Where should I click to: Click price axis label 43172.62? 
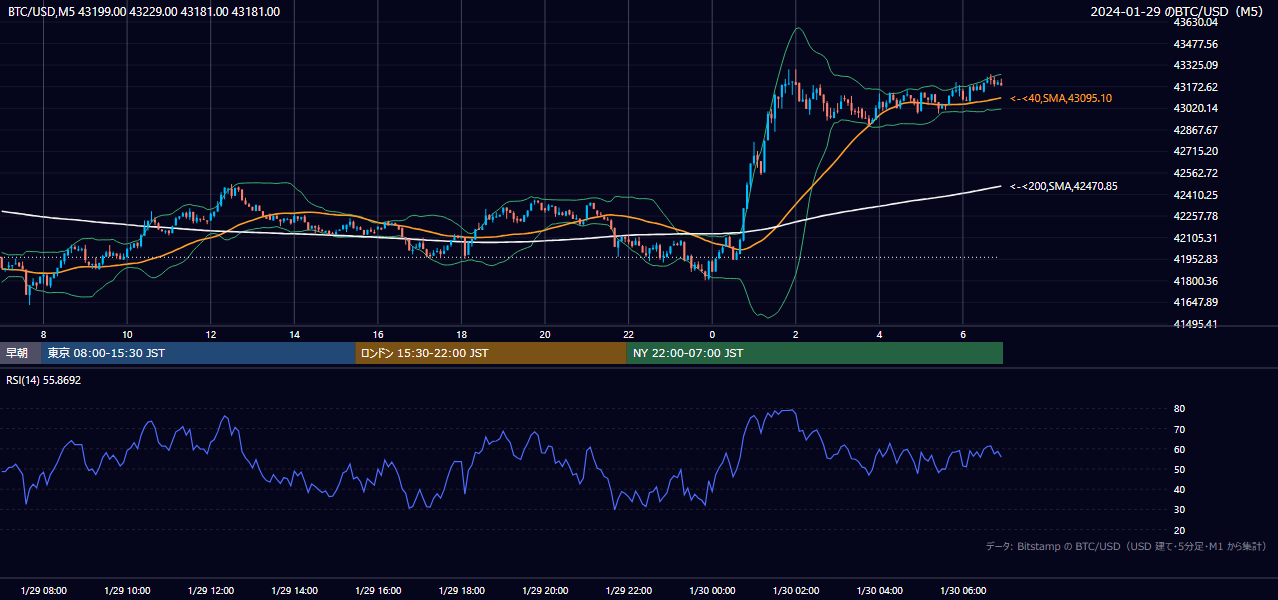click(1196, 87)
